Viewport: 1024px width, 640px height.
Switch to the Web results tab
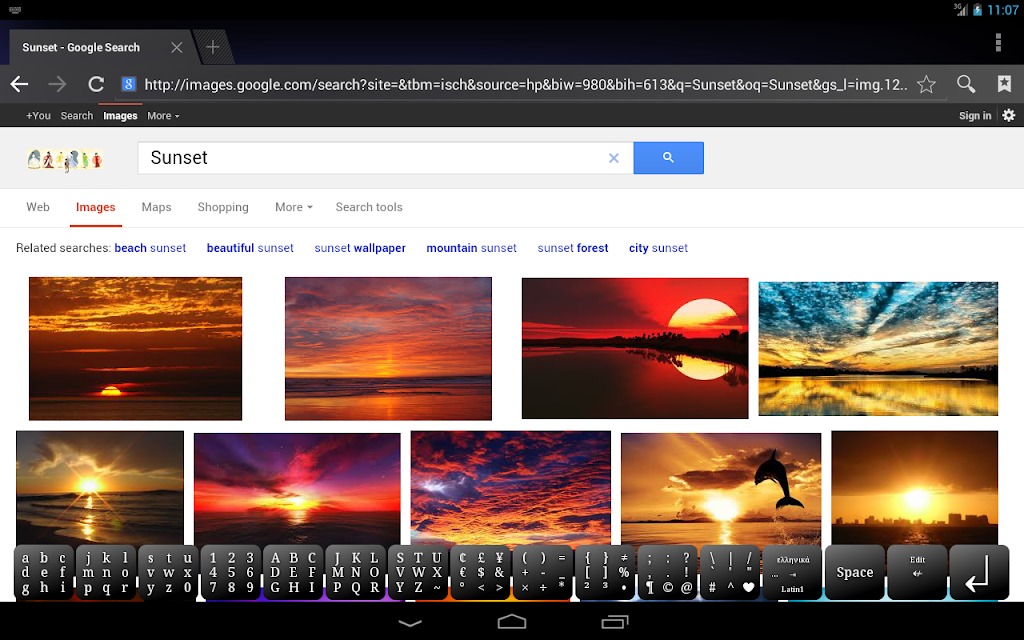38,207
